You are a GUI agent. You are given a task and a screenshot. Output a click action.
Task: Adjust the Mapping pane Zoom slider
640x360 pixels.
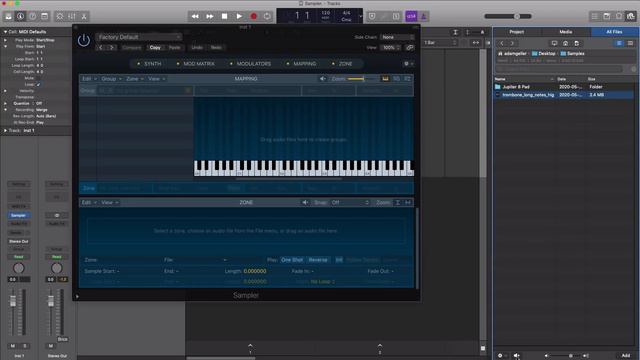pyautogui.click(x=361, y=79)
